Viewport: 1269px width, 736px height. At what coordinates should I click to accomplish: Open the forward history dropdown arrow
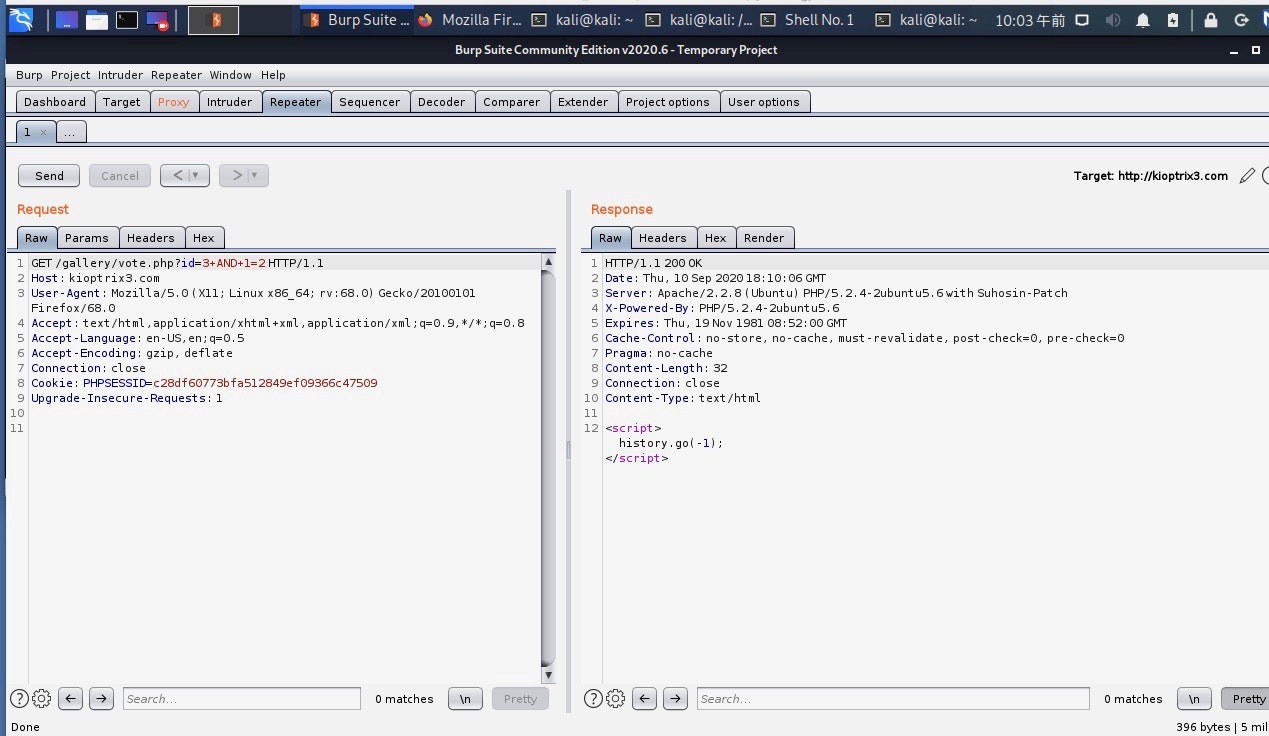point(256,176)
